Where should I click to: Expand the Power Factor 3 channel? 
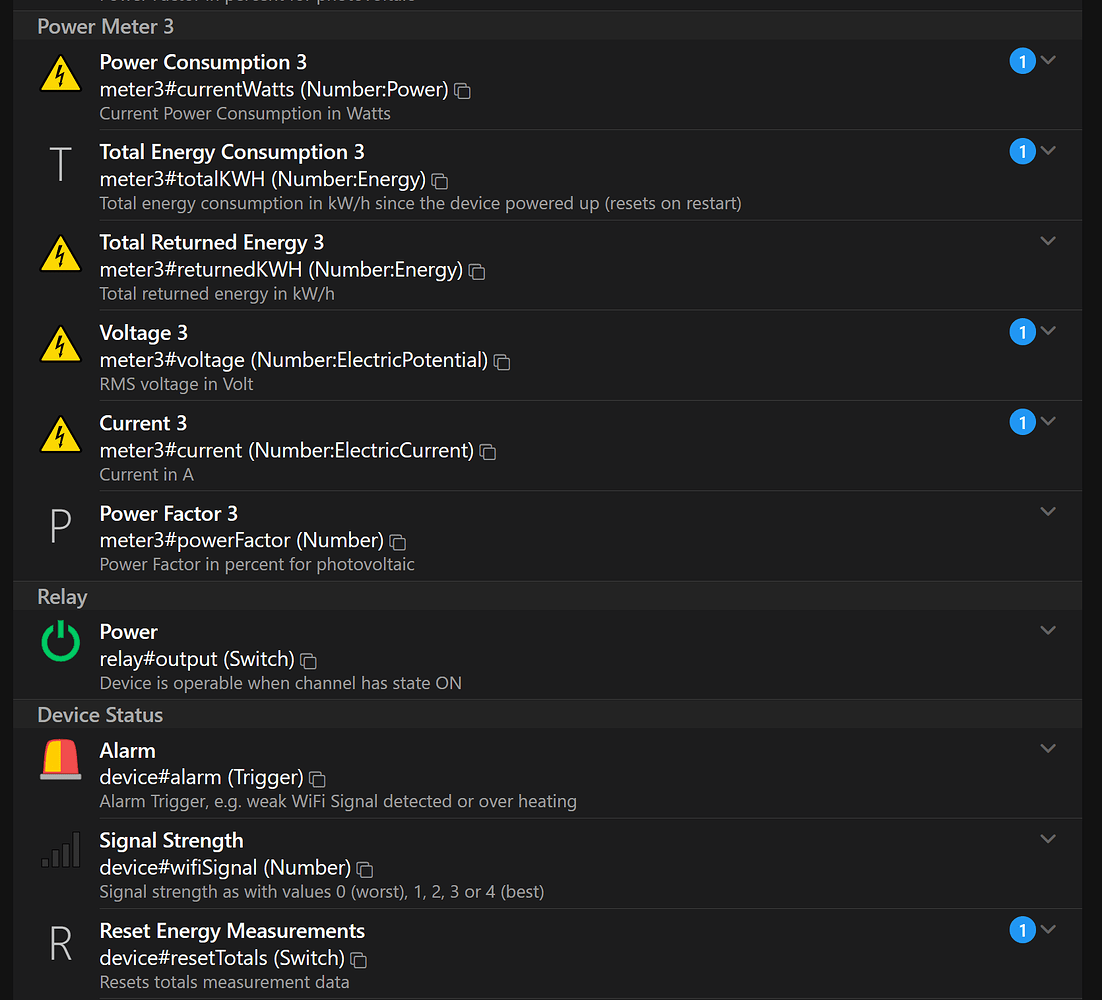tap(1048, 511)
